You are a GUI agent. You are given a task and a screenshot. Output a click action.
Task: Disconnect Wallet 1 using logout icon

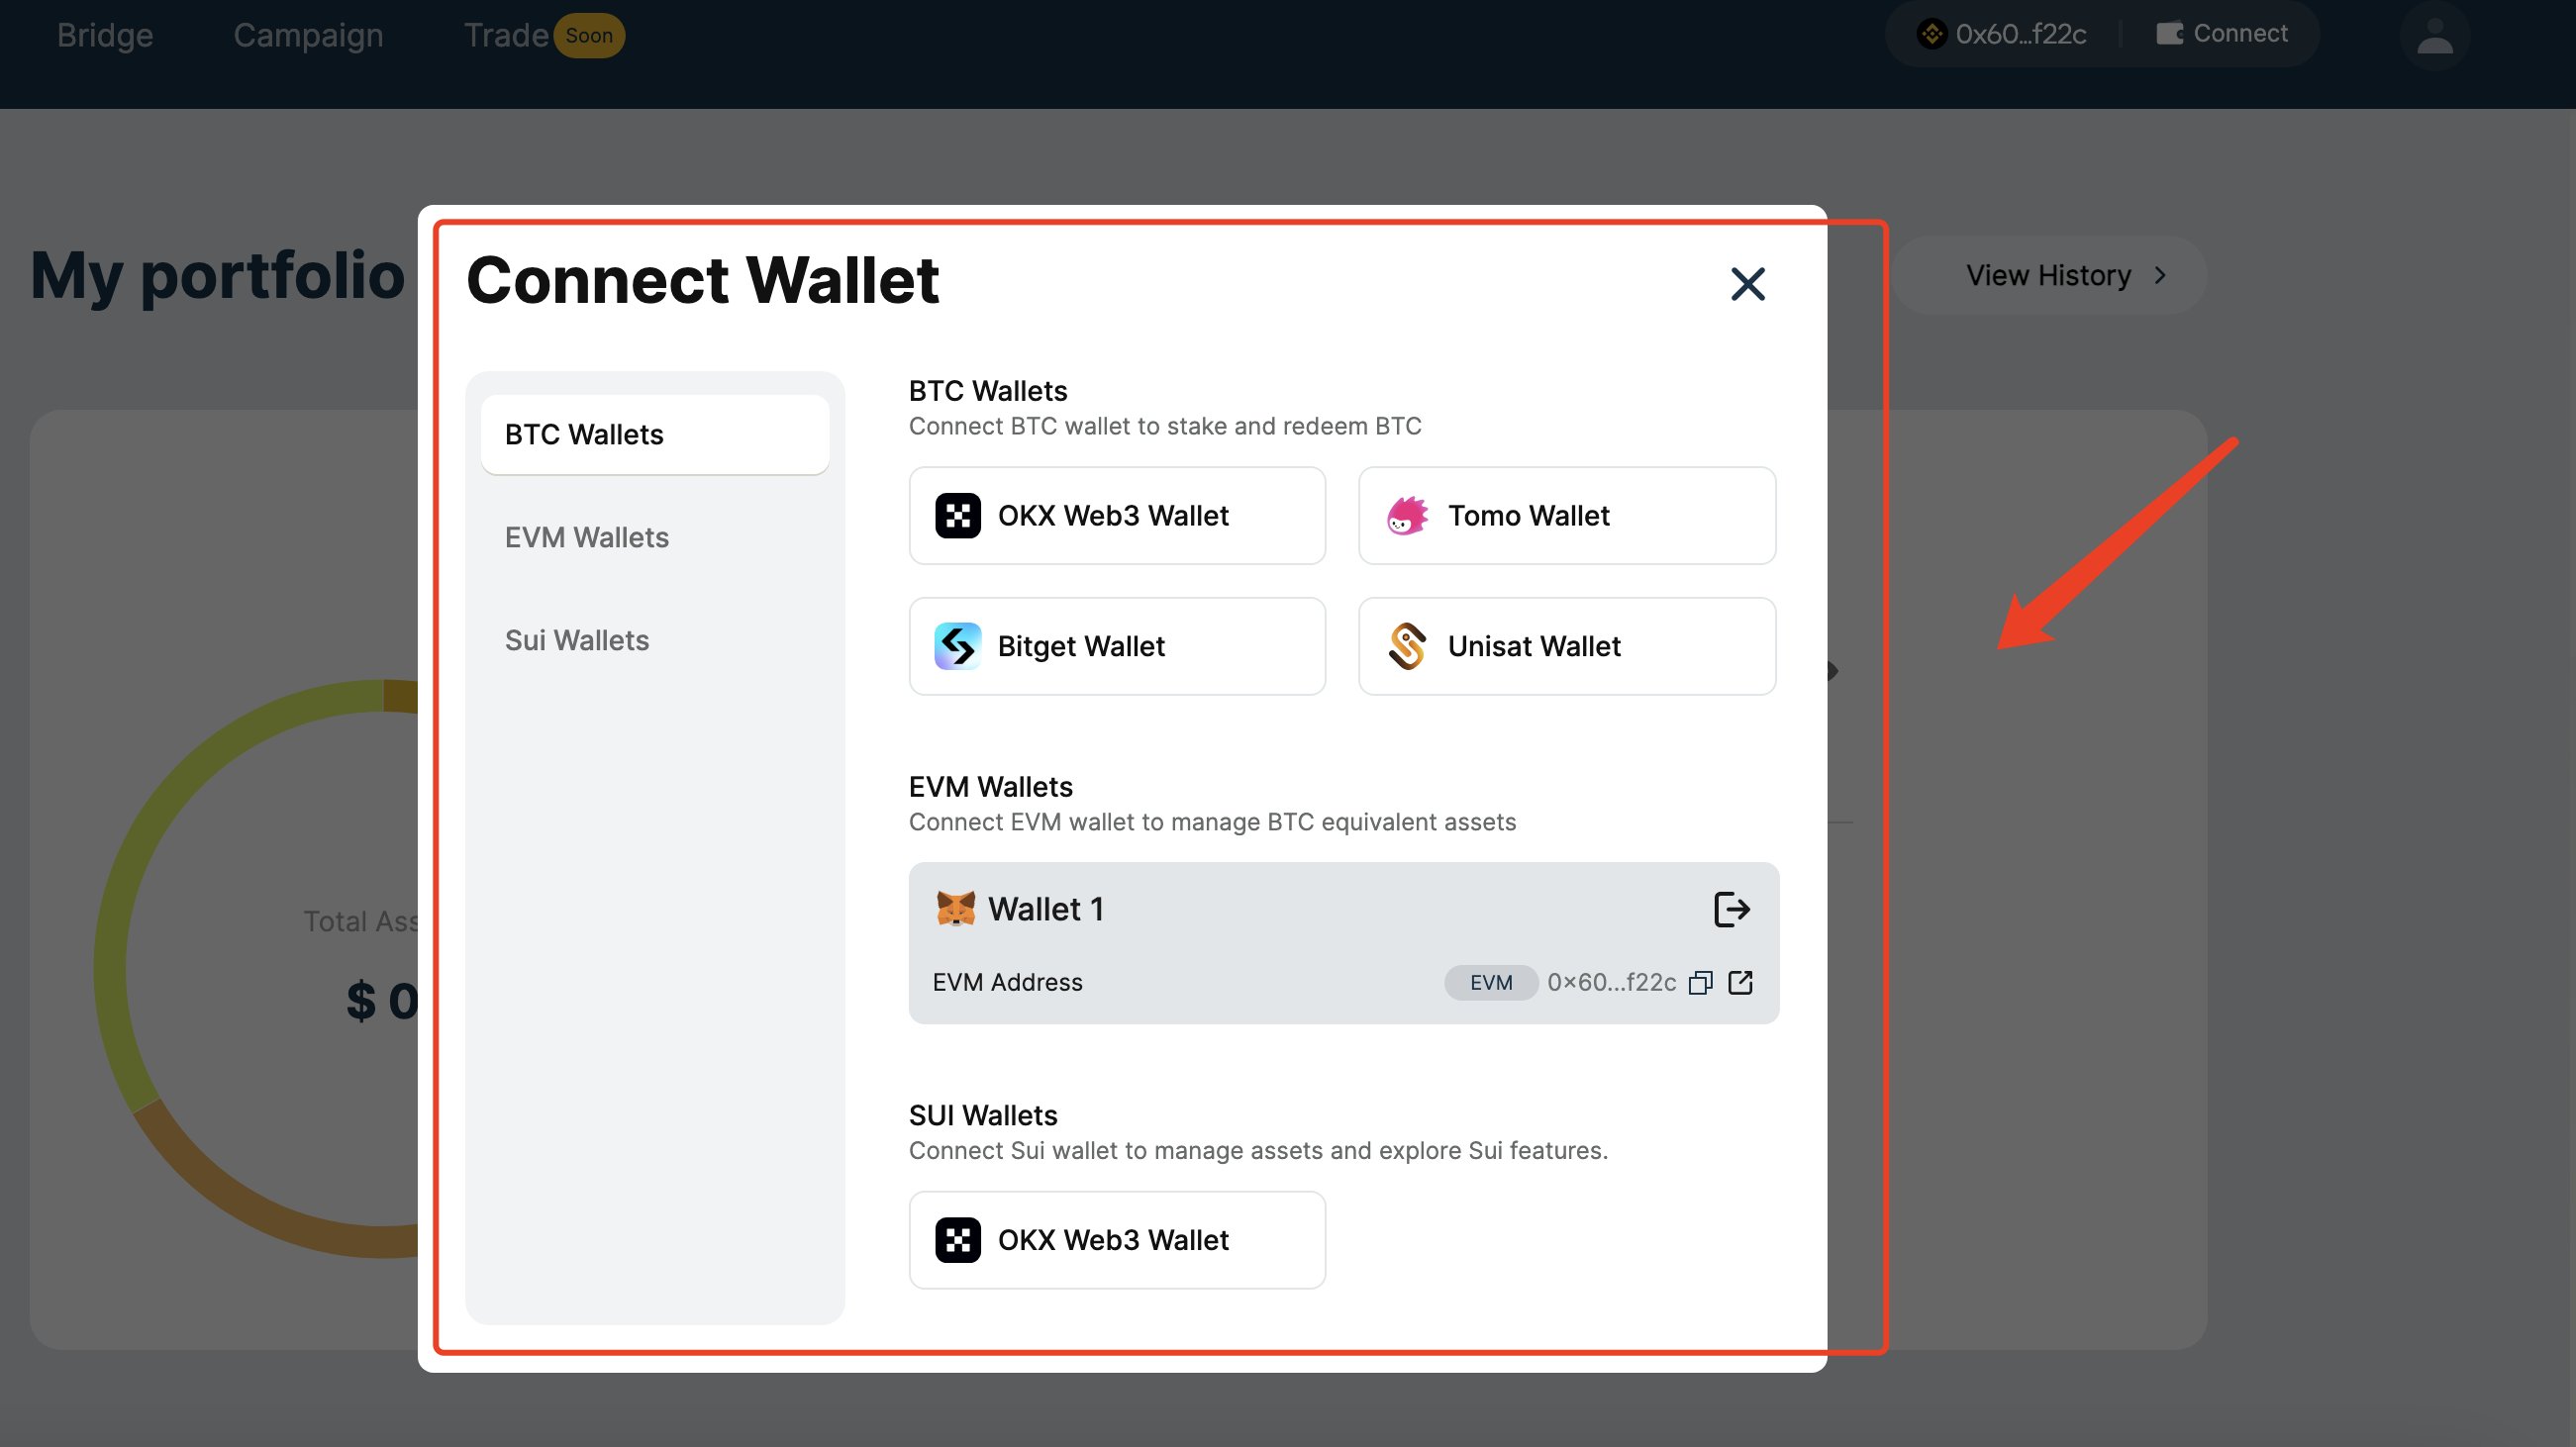[1731, 909]
